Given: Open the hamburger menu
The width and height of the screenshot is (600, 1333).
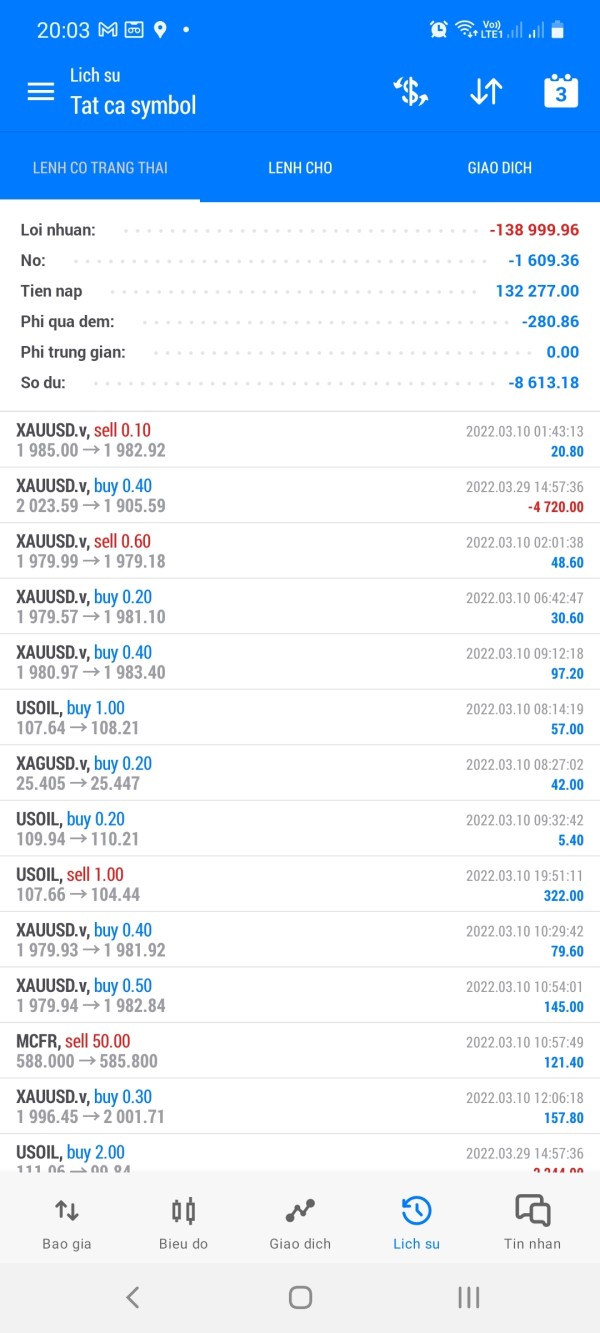Looking at the screenshot, I should point(41,92).
